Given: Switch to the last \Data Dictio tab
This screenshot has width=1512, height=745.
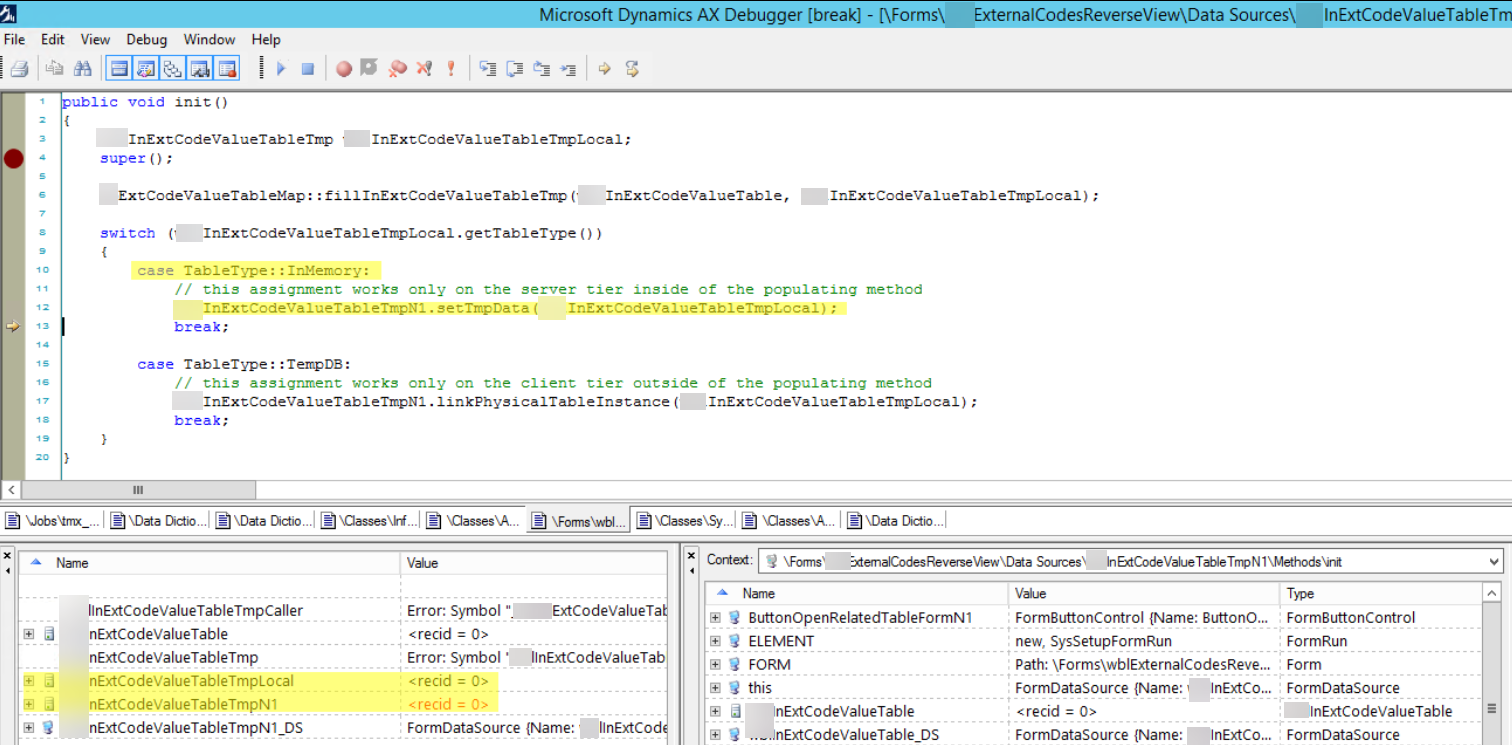Looking at the screenshot, I should [x=895, y=520].
